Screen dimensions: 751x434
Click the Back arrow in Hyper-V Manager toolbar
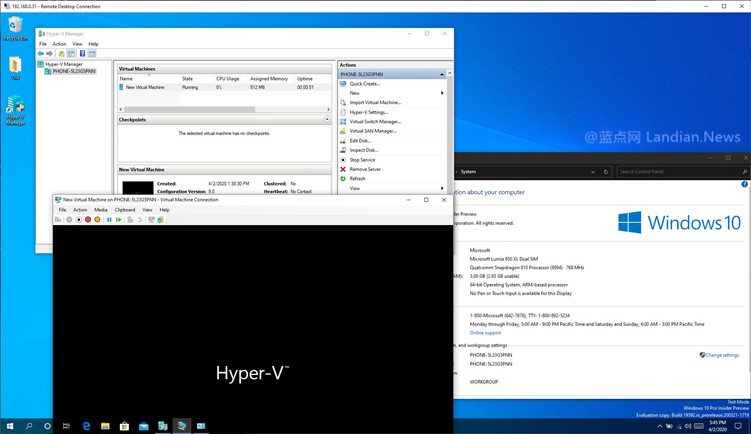click(41, 54)
